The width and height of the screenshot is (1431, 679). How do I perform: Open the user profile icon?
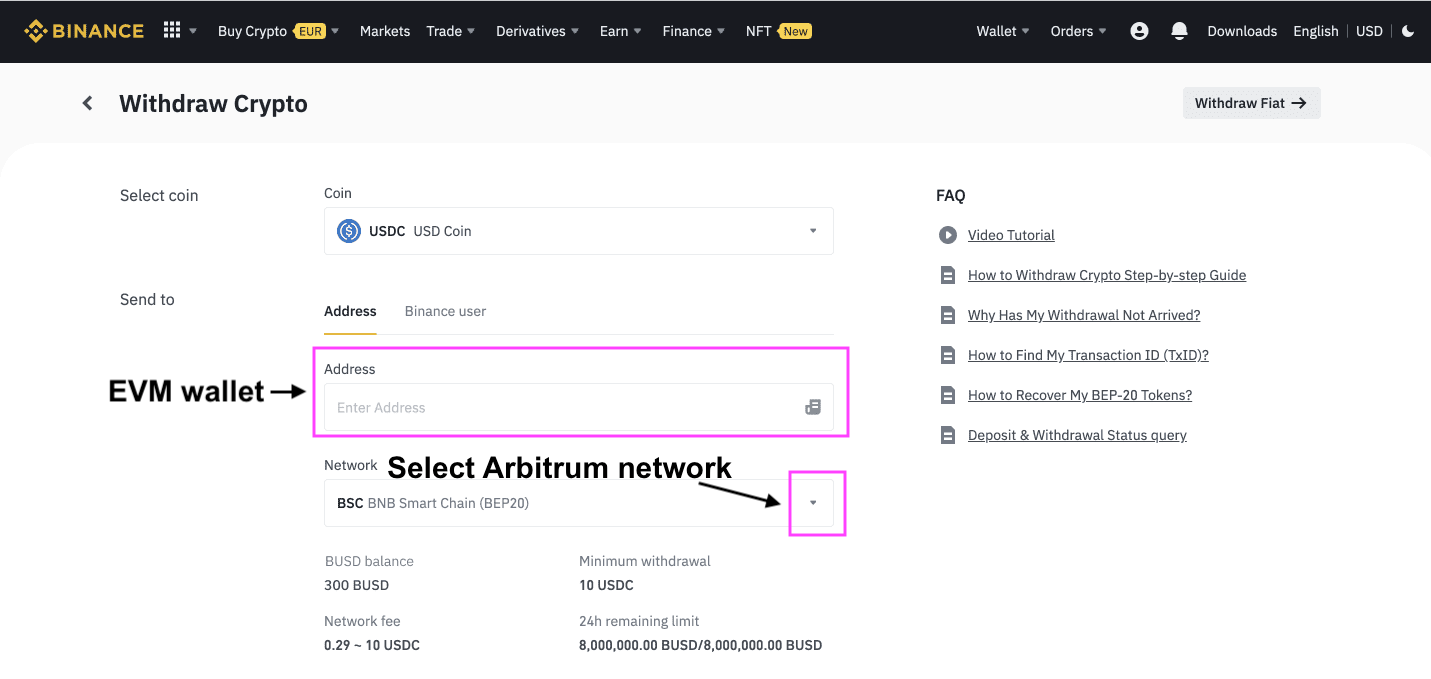[1139, 31]
